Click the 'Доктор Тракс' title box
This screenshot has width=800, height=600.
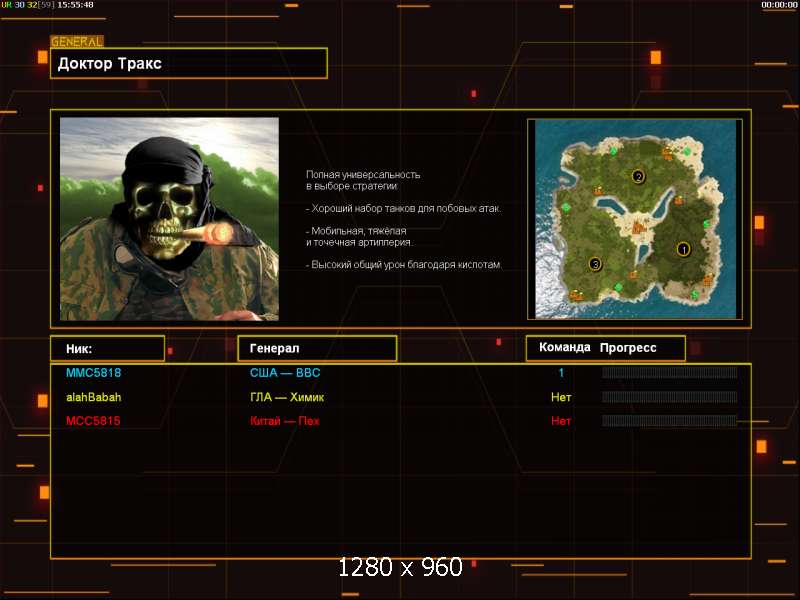tap(189, 63)
